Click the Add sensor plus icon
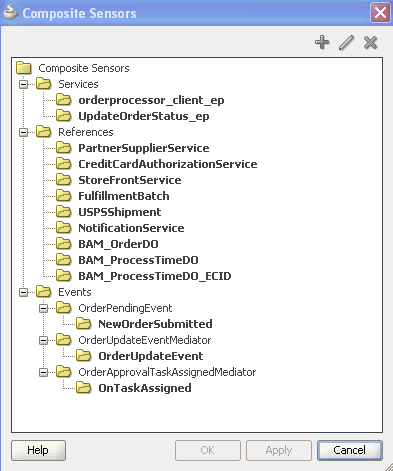393x471 pixels. pos(322,43)
